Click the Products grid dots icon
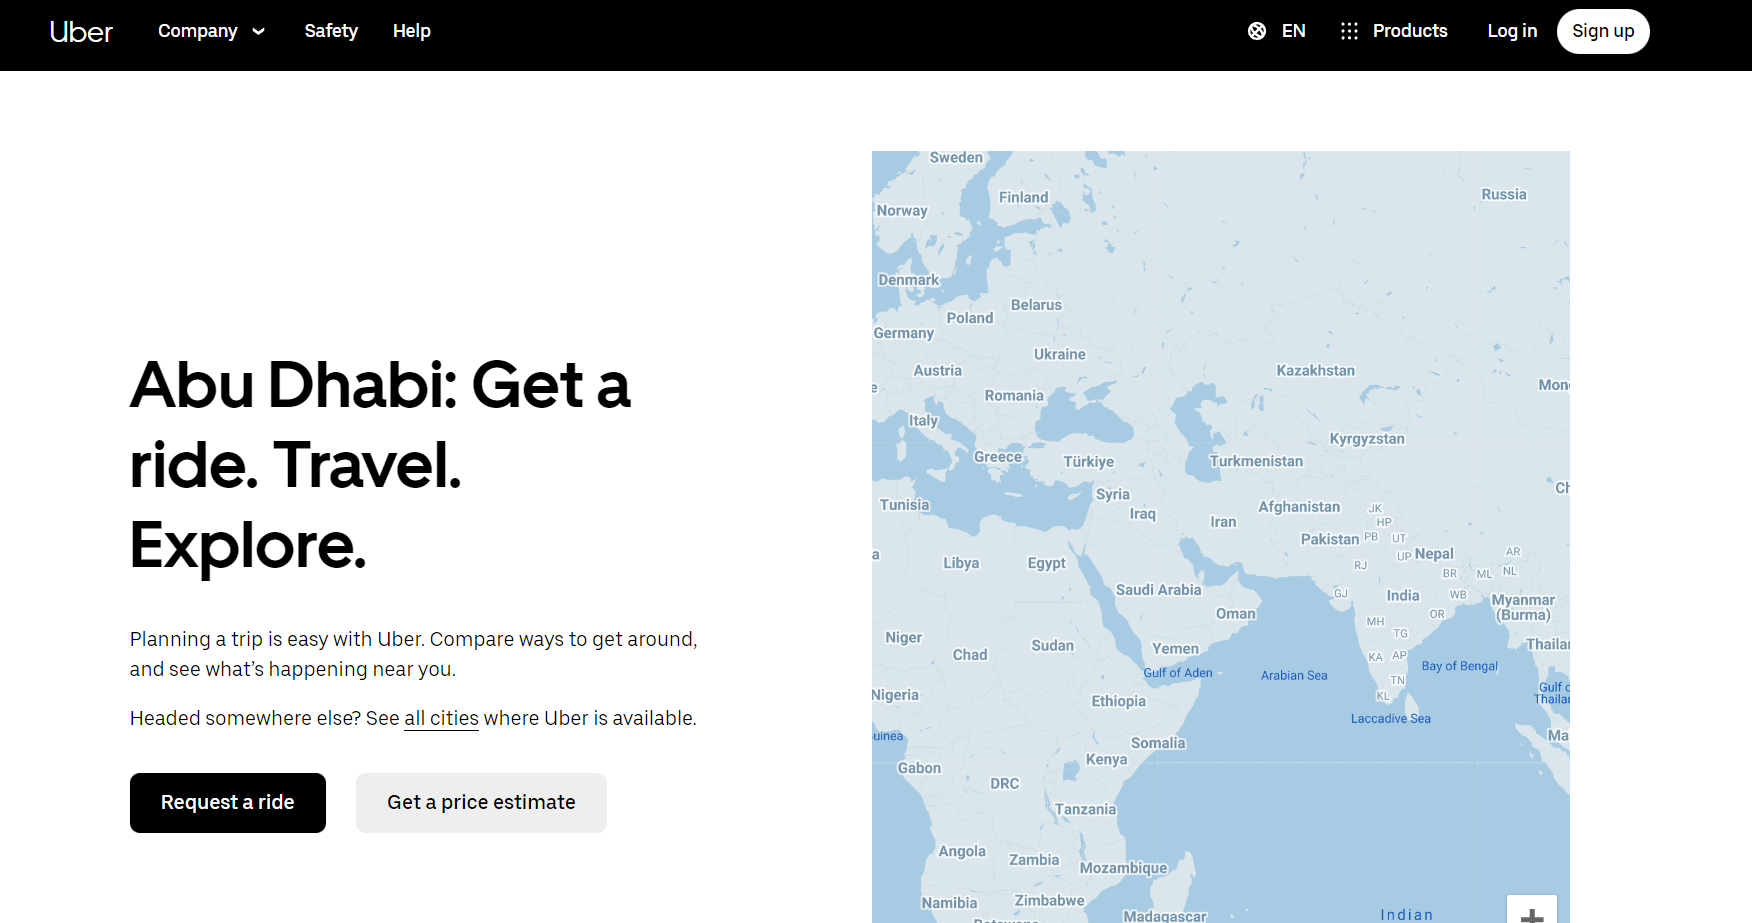Image resolution: width=1752 pixels, height=923 pixels. (1349, 31)
